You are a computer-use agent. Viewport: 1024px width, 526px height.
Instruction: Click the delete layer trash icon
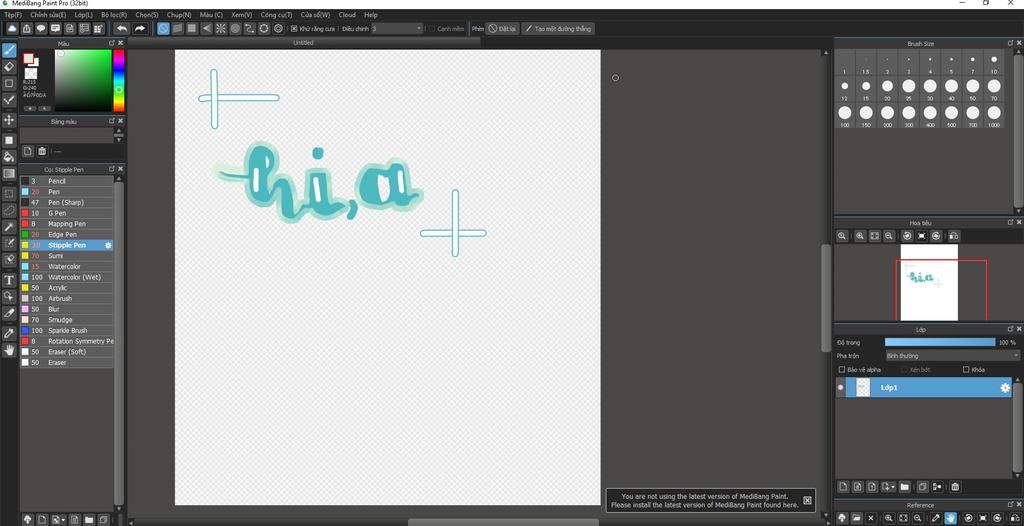pyautogui.click(x=955, y=487)
